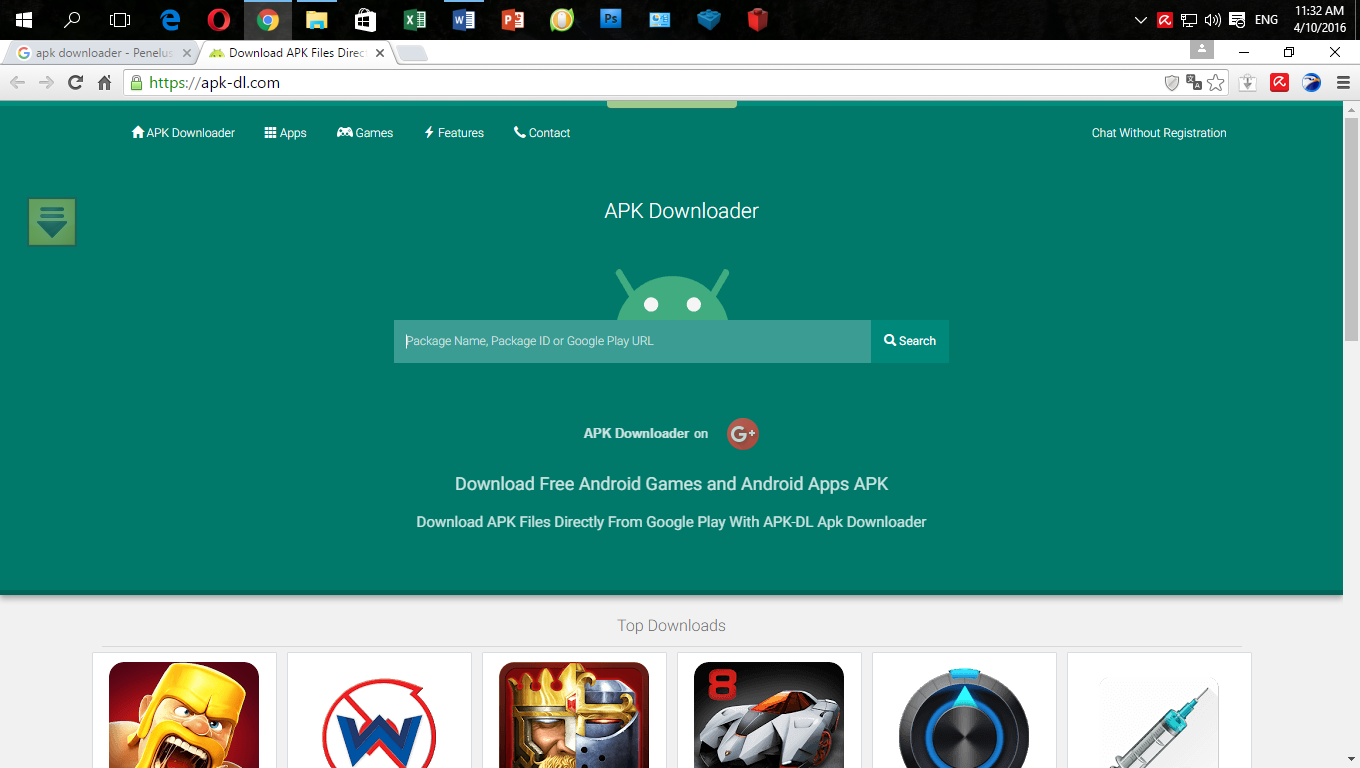
Task: Open APK Downloader nav link
Action: (x=183, y=133)
